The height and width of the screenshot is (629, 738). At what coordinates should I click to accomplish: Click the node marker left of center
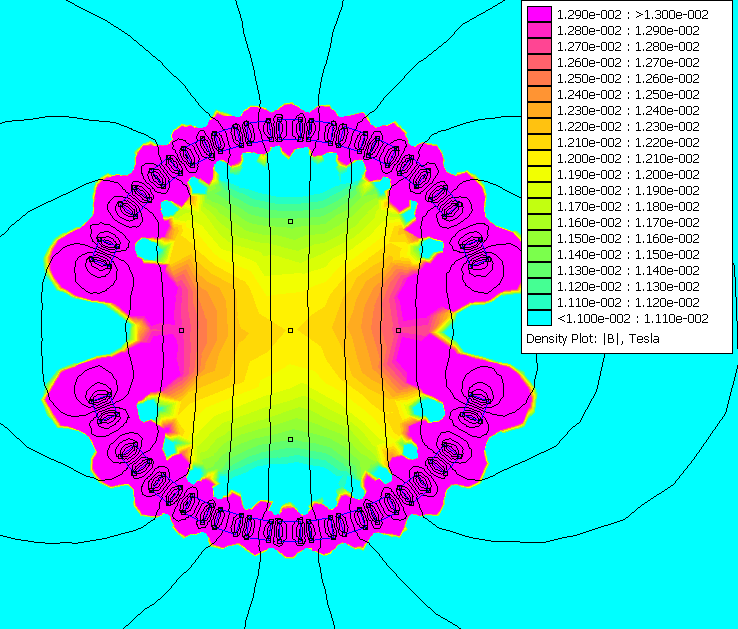181,330
